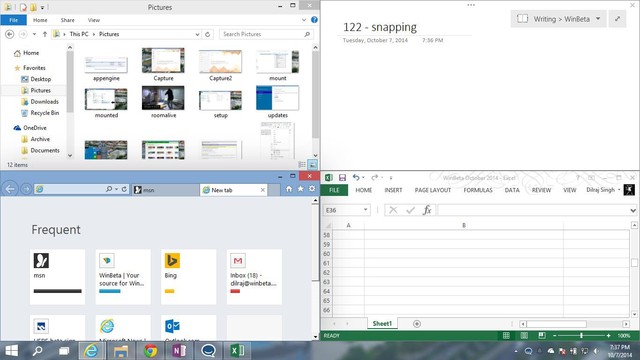Viewport: 640px width, 360px height.
Task: Click the Search Pictures input field
Action: 266,34
